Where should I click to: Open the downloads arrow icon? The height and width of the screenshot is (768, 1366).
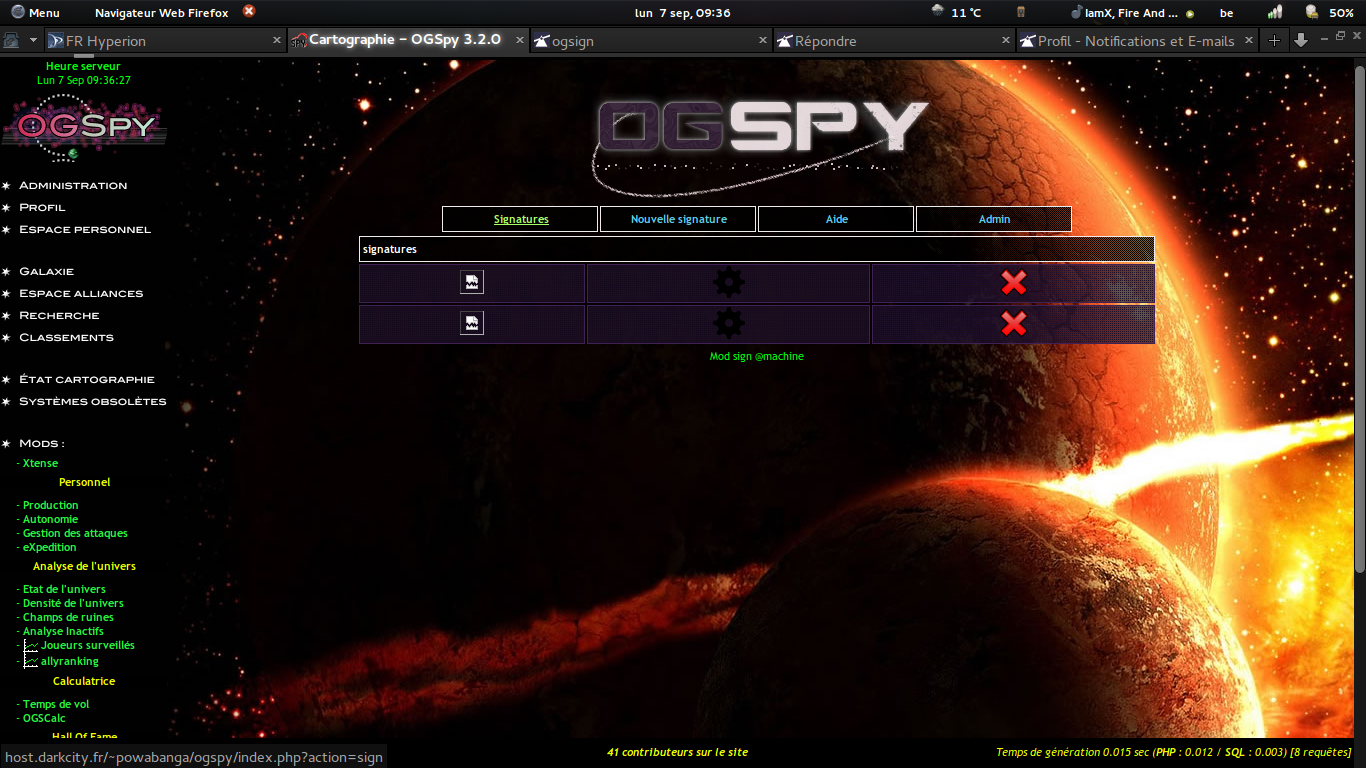[x=1300, y=41]
